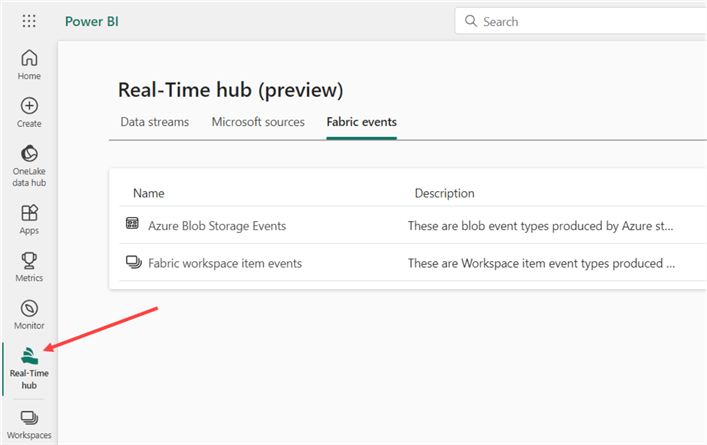Screen dimensions: 707x445
Task: Open Azure Blob Storage Events
Action: 217,225
